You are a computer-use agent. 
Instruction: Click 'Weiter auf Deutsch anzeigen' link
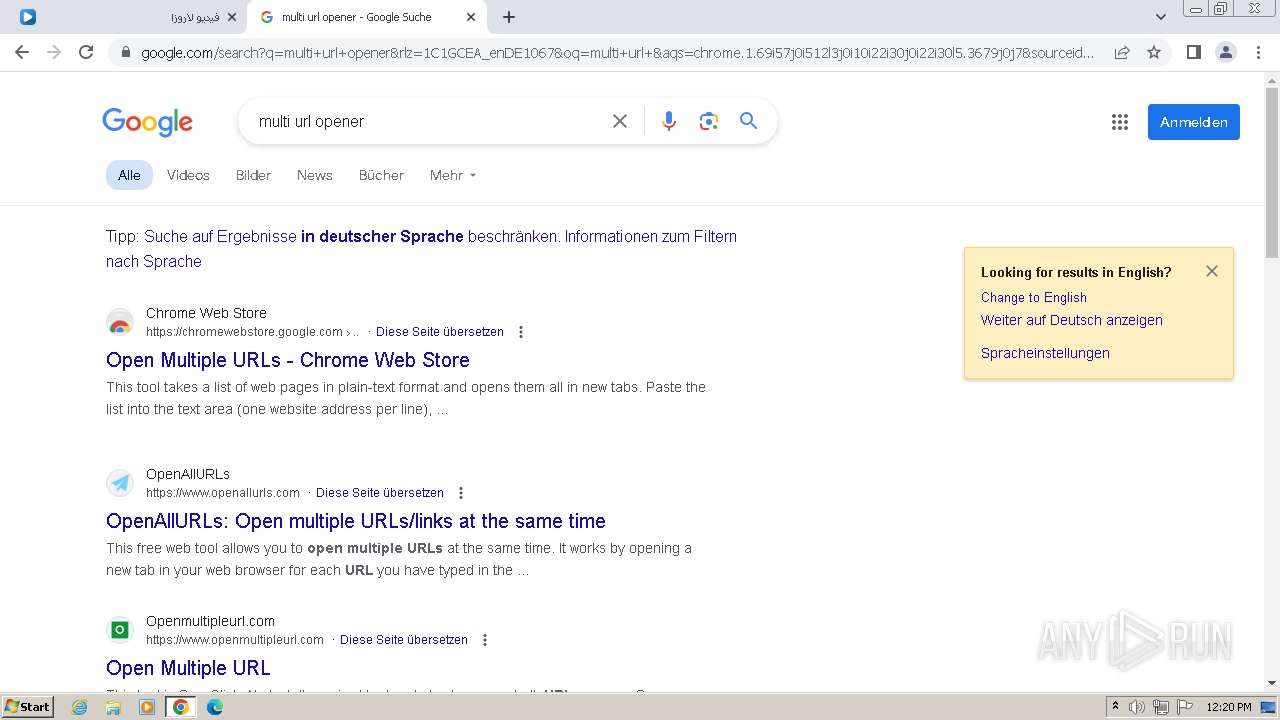[x=1072, y=320]
